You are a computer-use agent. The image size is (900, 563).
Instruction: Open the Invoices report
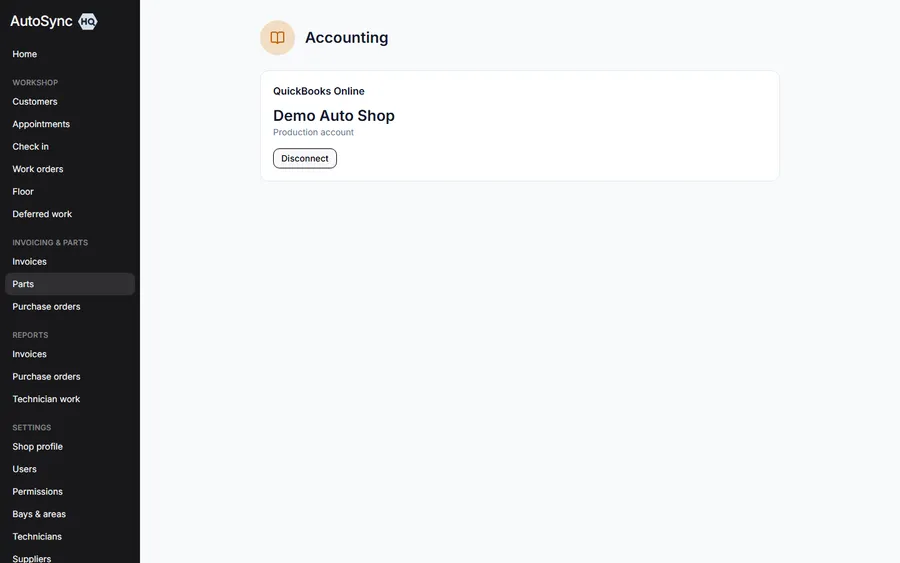[x=29, y=354]
